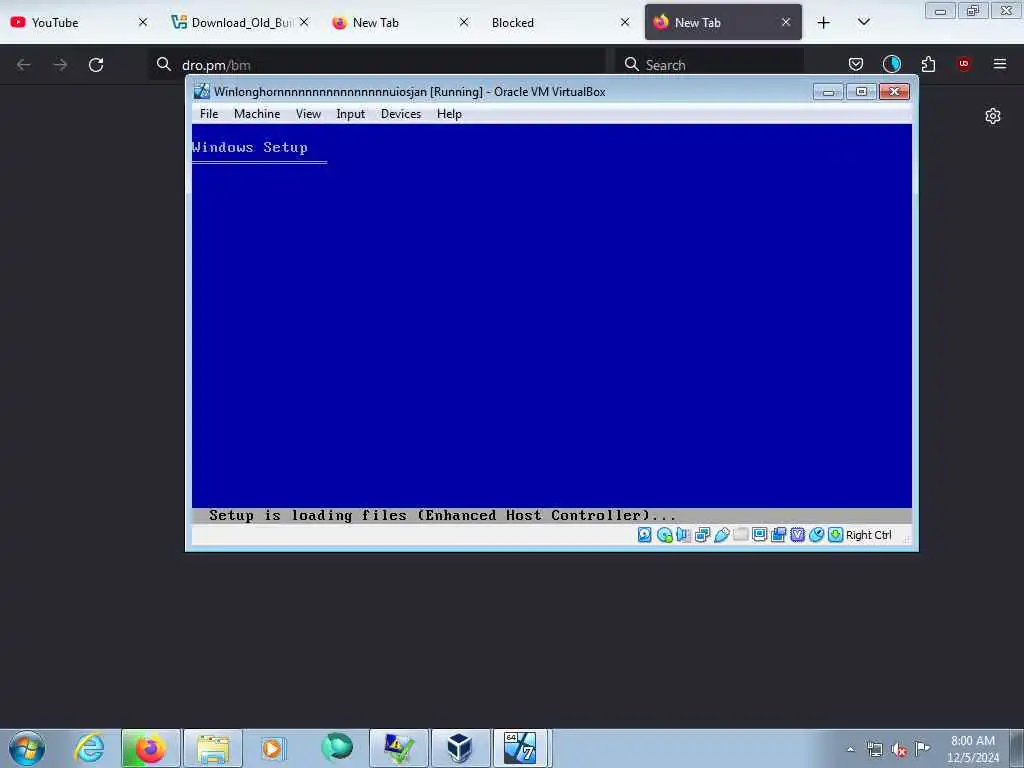Screen dimensions: 1024x768
Task: Show hidden tray icons arrow
Action: [850, 749]
